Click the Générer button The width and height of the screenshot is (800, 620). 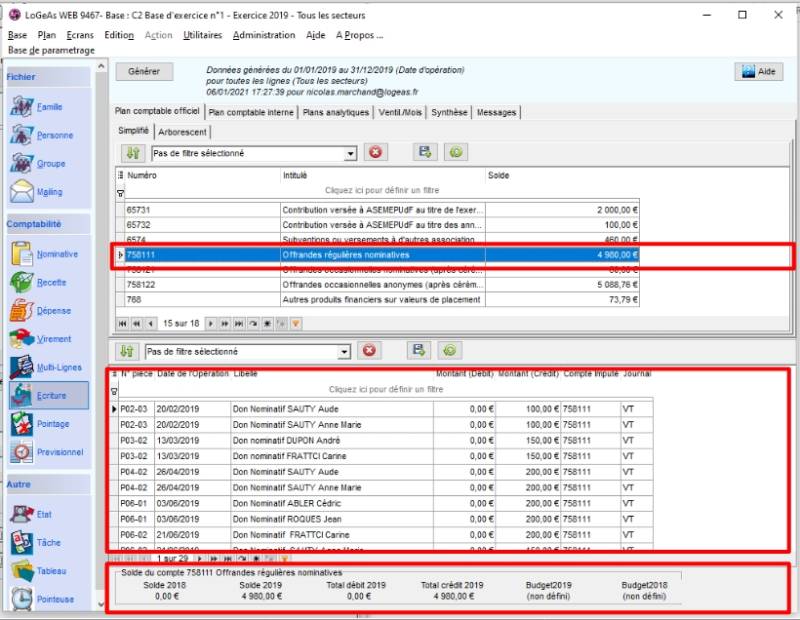pos(144,71)
